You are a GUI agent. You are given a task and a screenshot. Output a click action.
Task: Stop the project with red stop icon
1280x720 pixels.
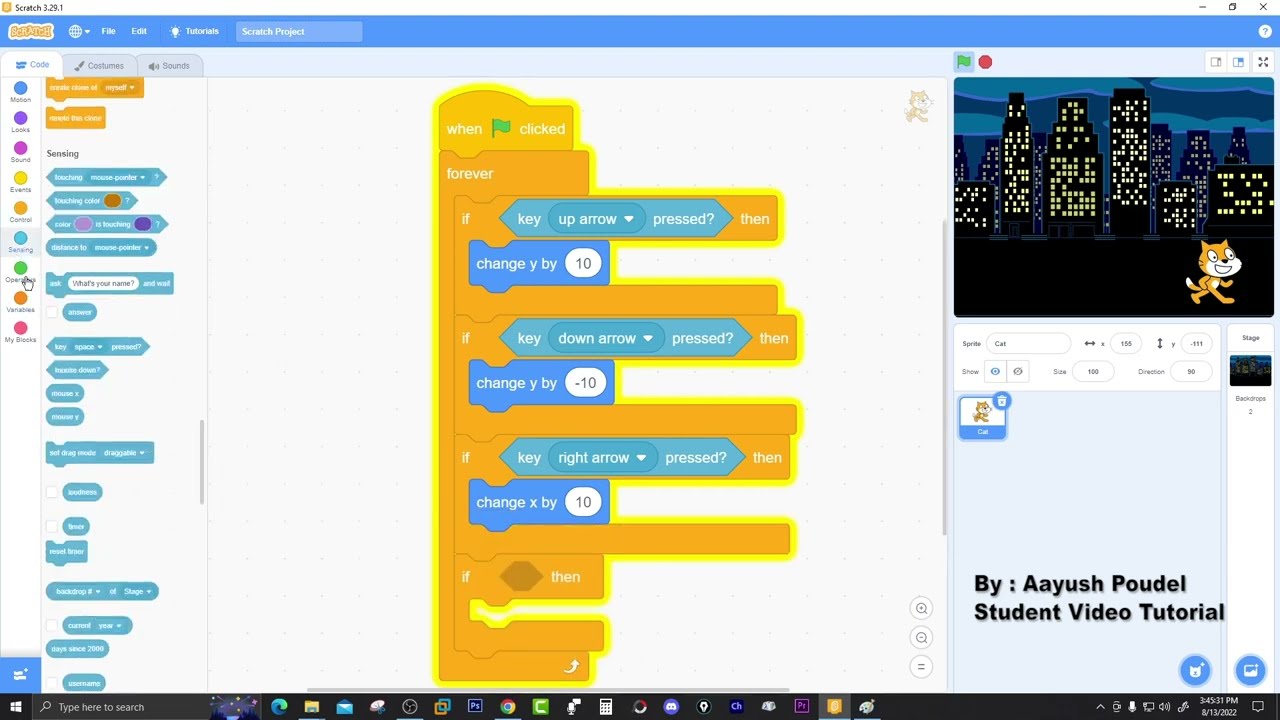point(985,62)
